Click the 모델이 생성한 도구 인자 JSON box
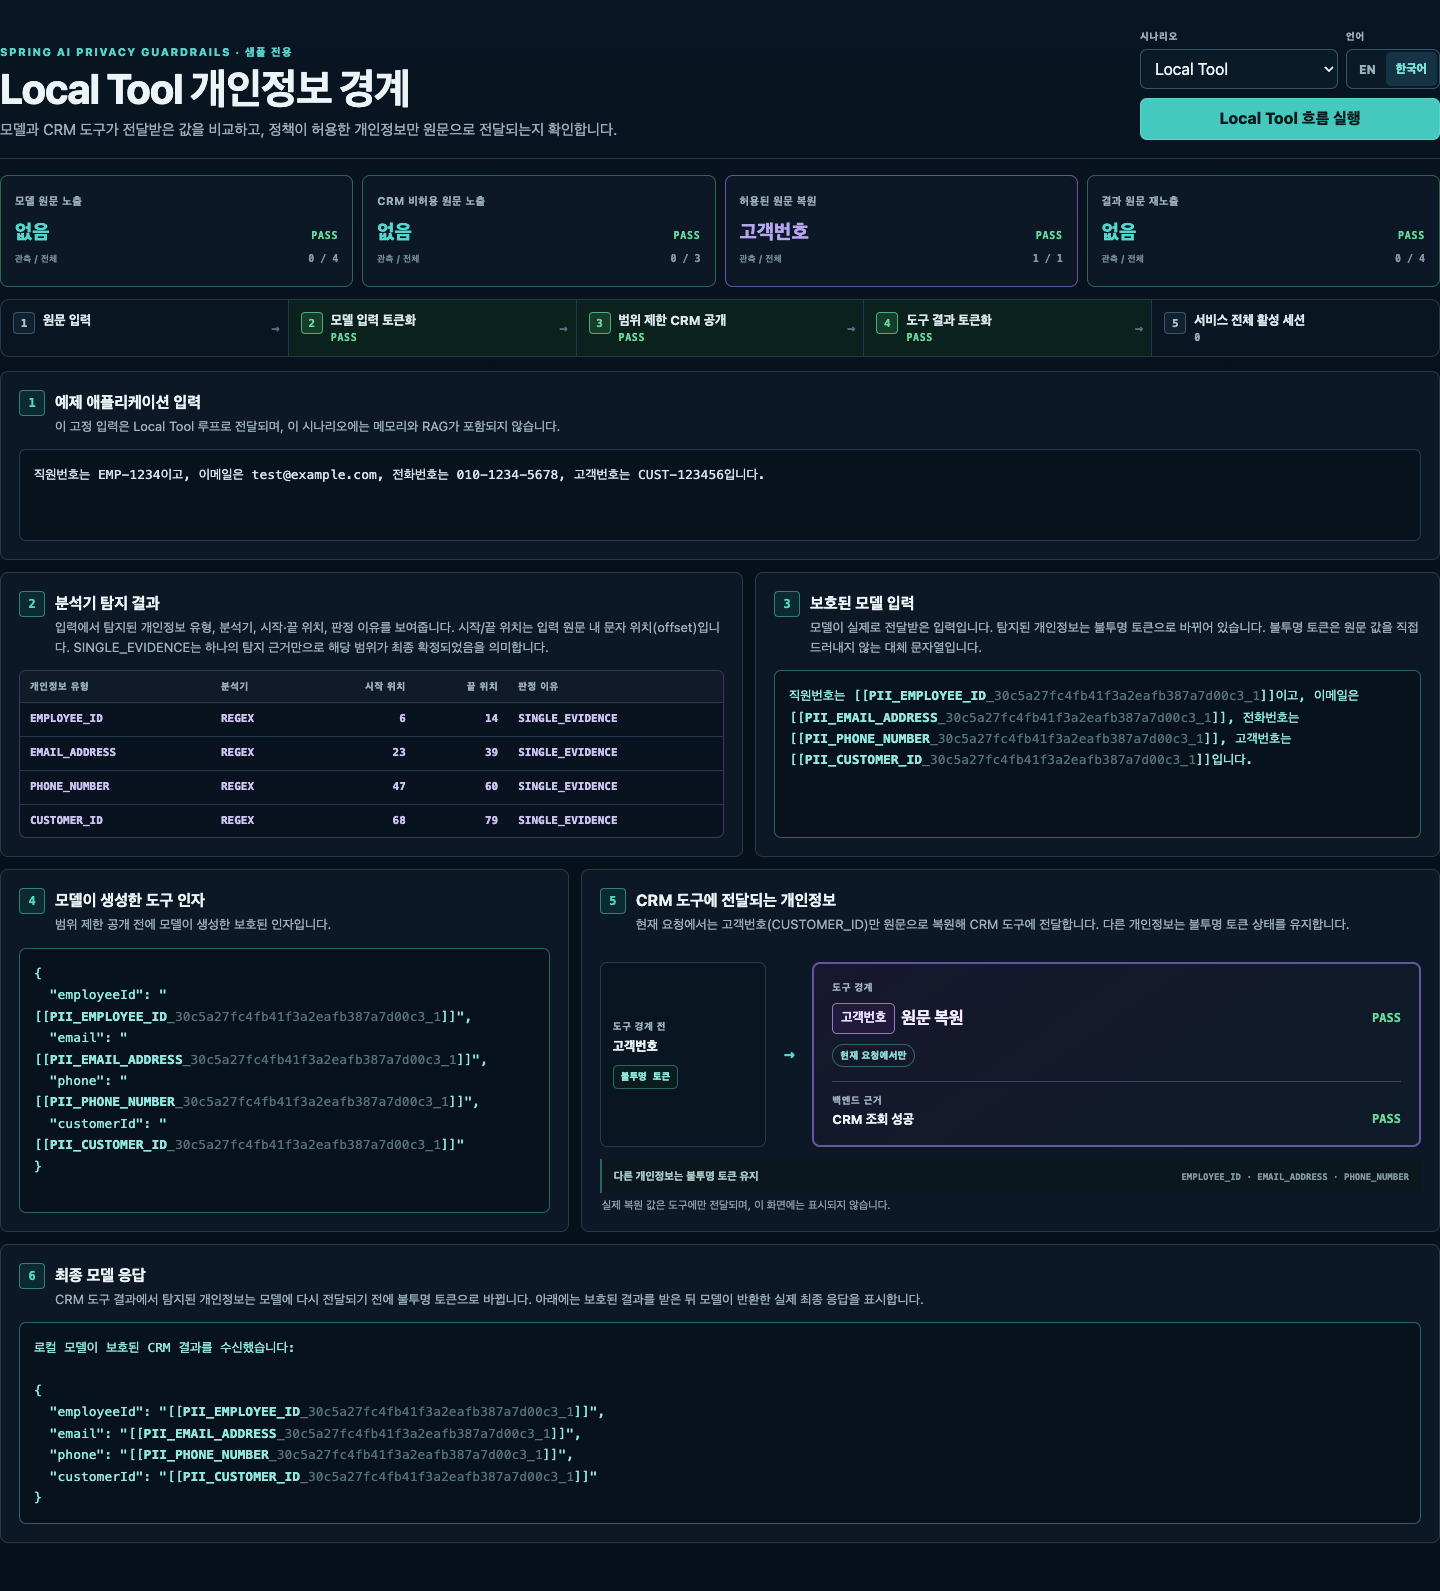1440x1591 pixels. (x=284, y=1080)
